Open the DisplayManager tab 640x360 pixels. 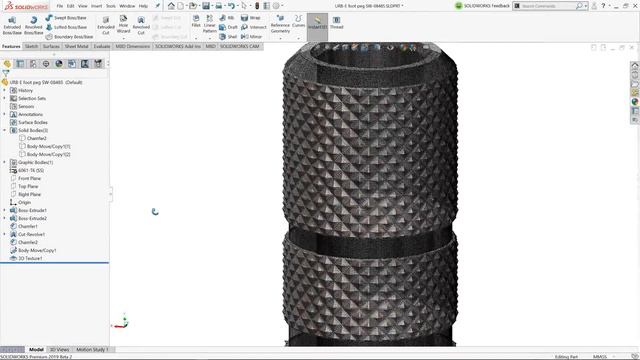pos(59,64)
